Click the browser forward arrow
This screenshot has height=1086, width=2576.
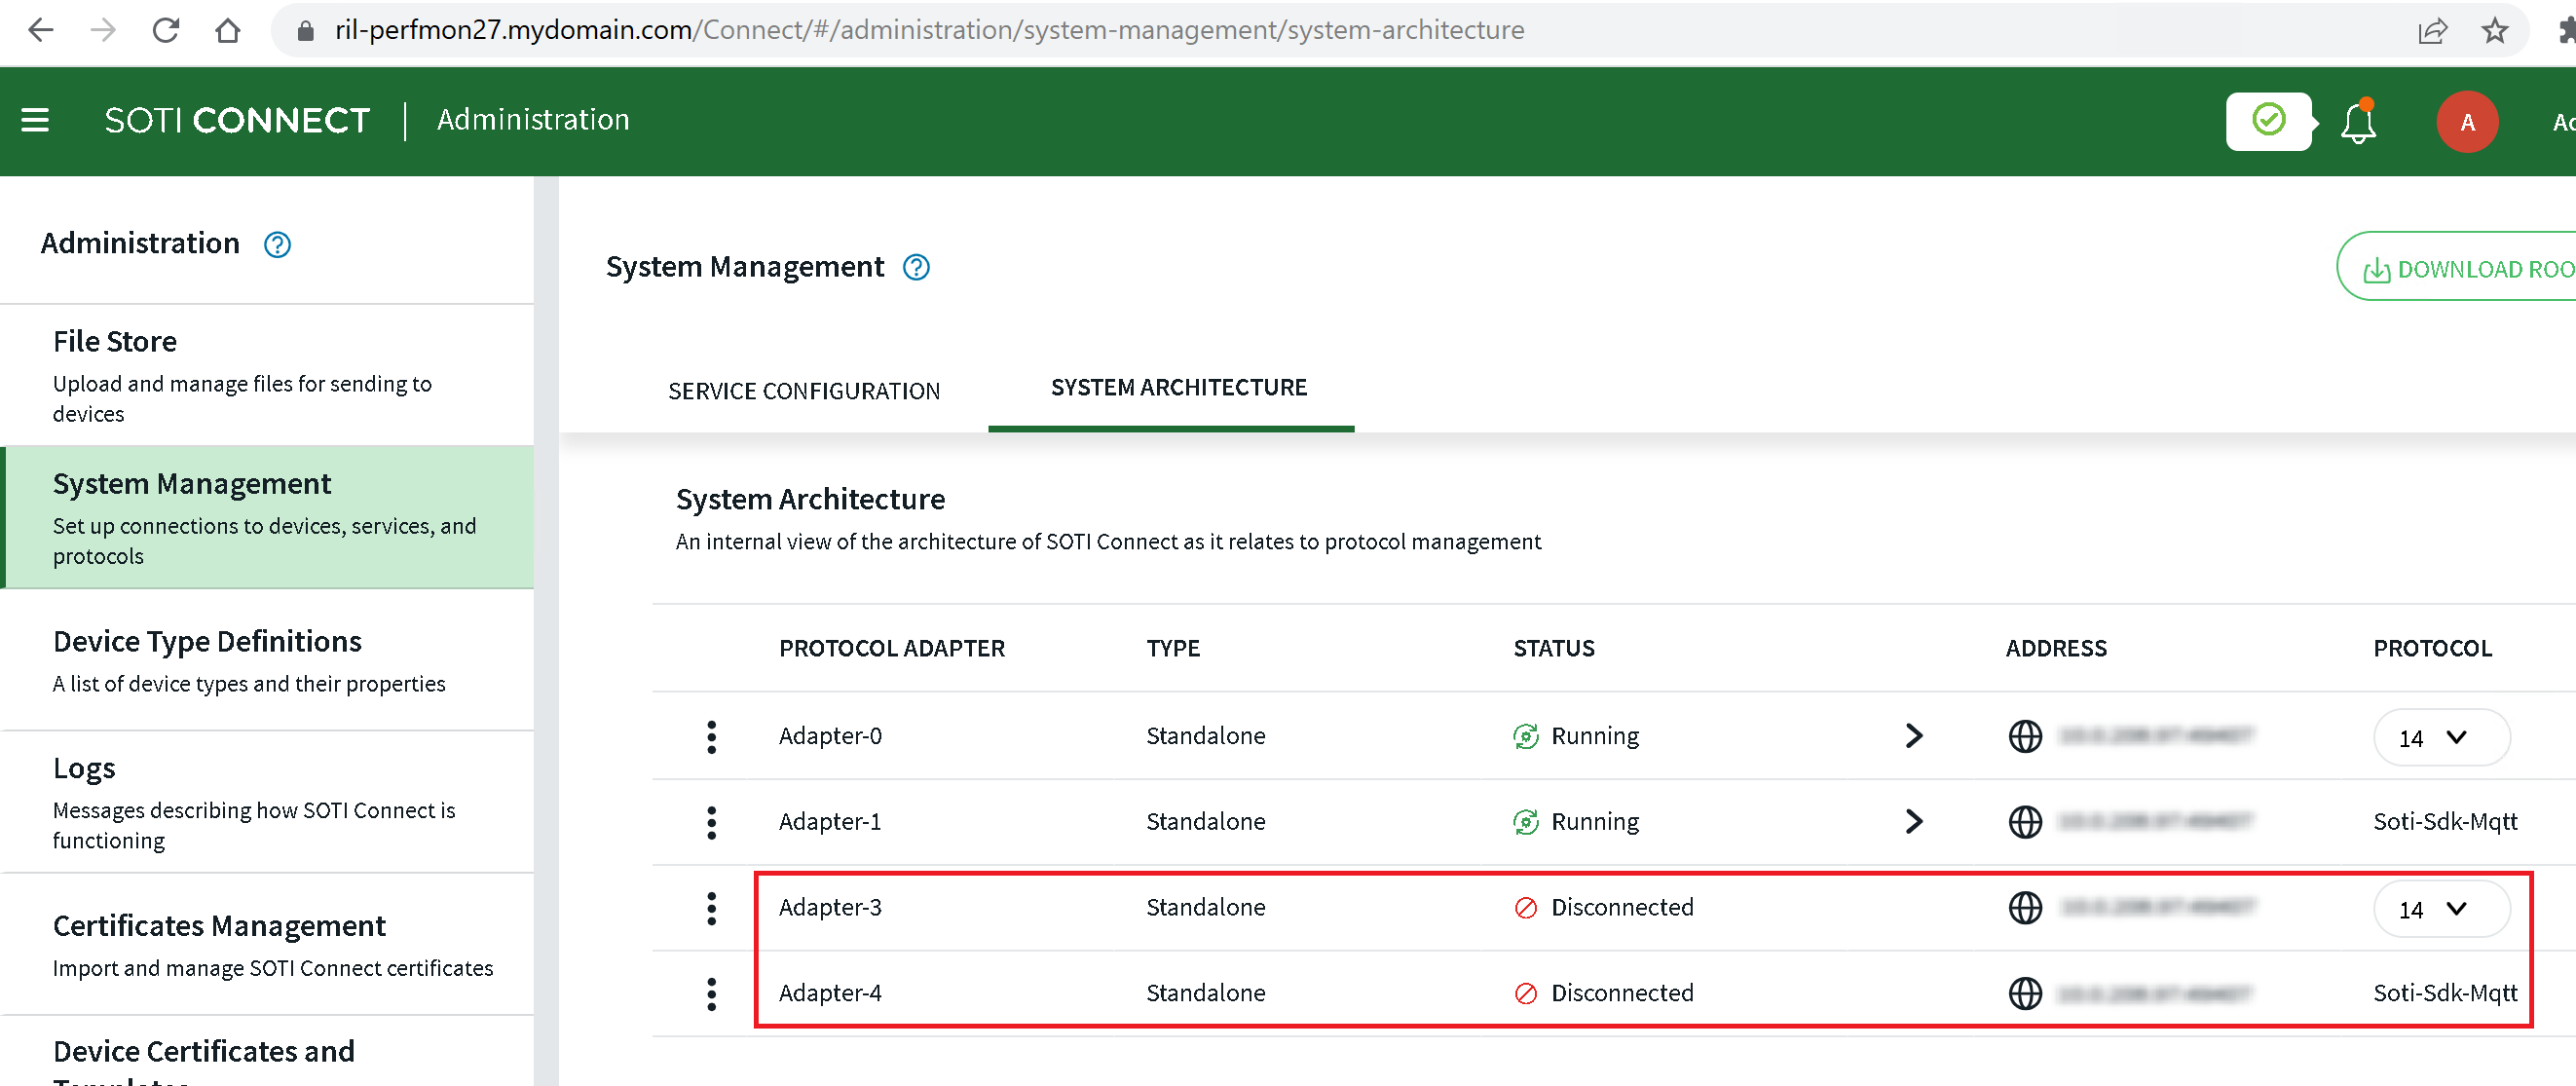103,30
